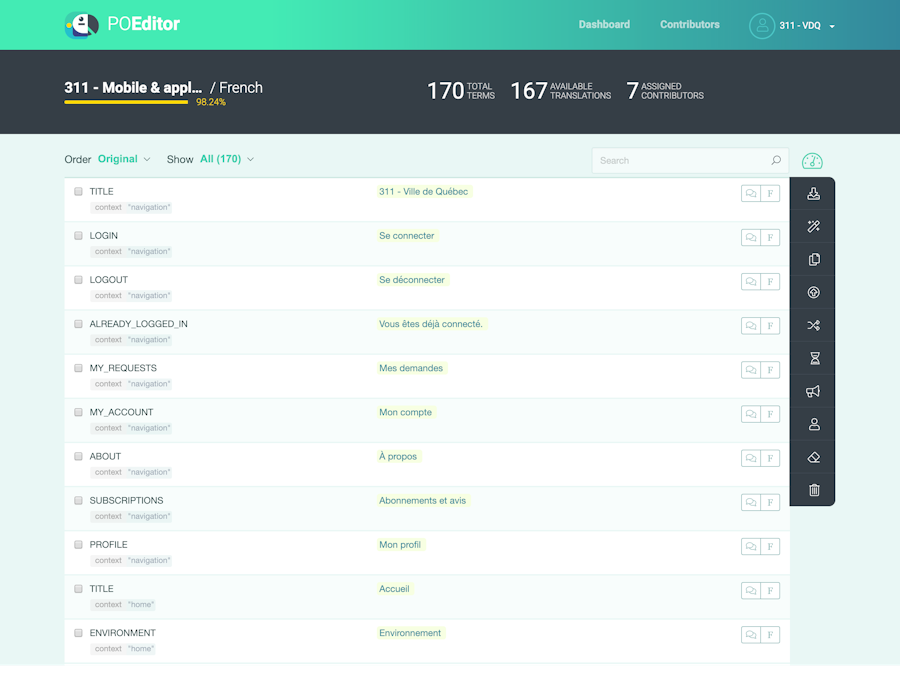Open the stats gauge icon beside search

[812, 161]
